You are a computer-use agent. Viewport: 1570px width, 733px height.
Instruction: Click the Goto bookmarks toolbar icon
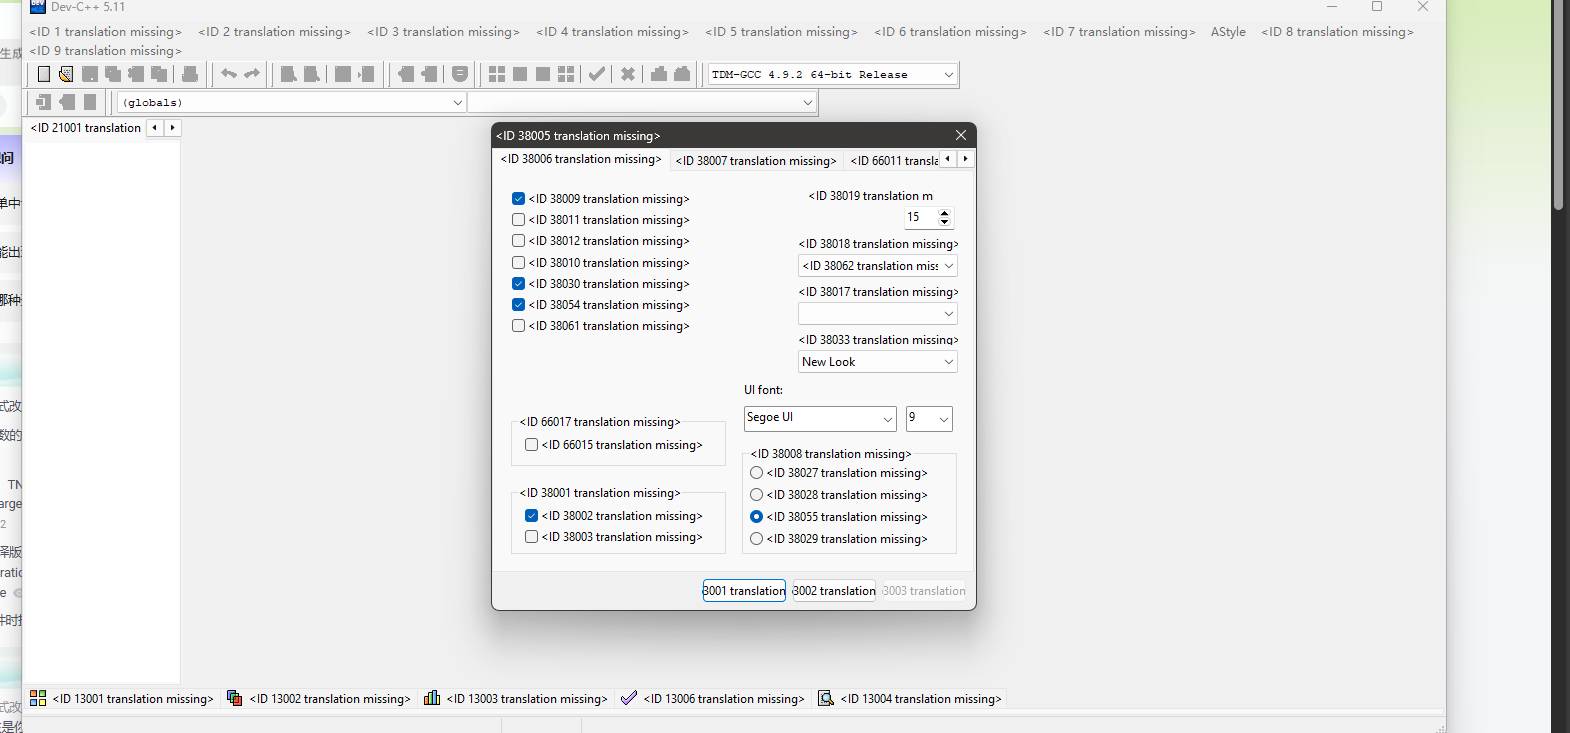click(x=429, y=74)
